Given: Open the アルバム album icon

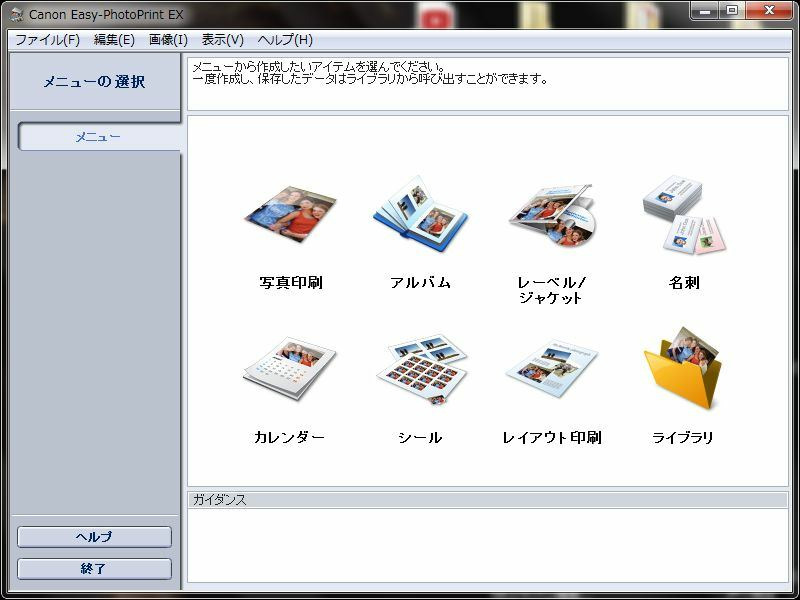Looking at the screenshot, I should coord(420,213).
